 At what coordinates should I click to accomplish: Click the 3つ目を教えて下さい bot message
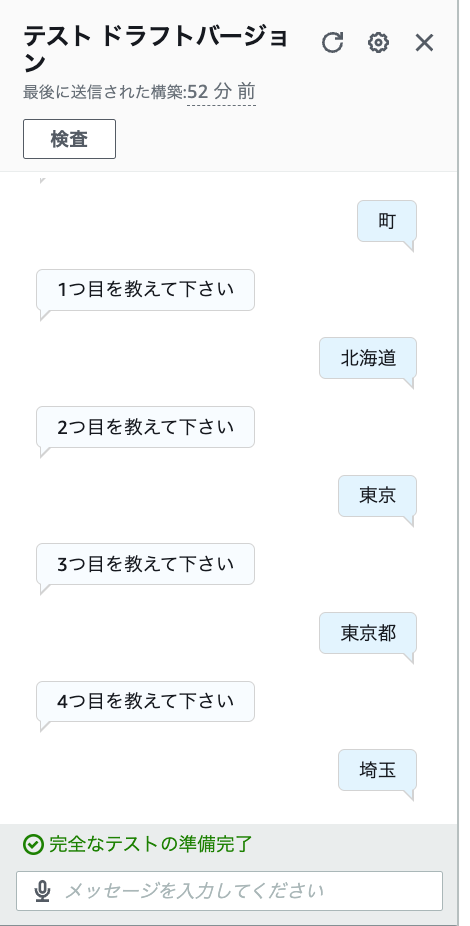click(x=145, y=564)
